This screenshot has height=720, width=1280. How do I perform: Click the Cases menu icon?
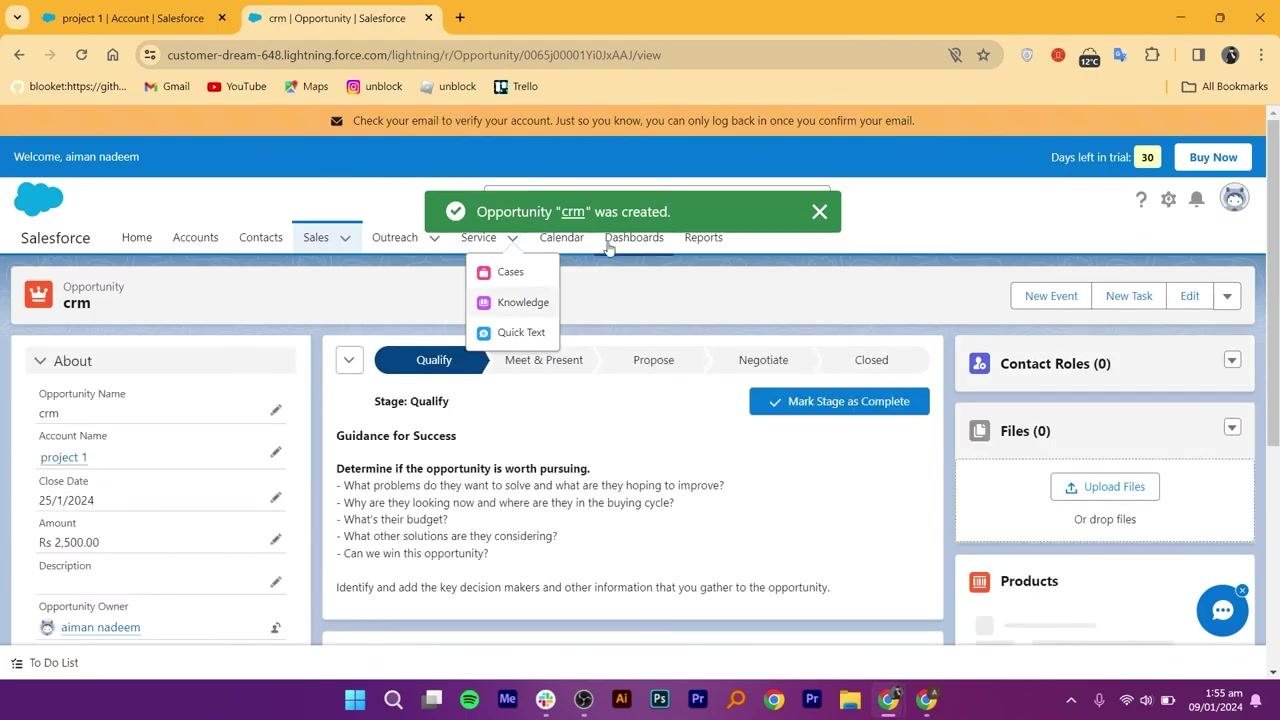click(484, 272)
